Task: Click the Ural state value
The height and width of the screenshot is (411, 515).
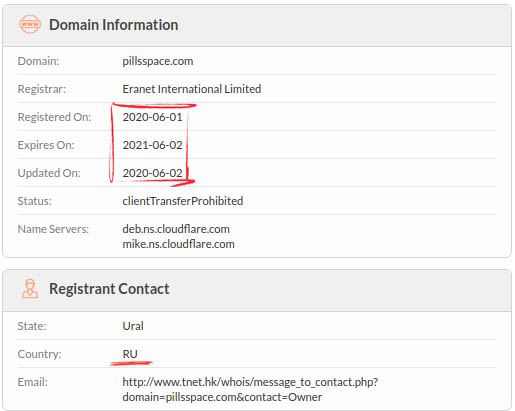Action: pos(133,326)
